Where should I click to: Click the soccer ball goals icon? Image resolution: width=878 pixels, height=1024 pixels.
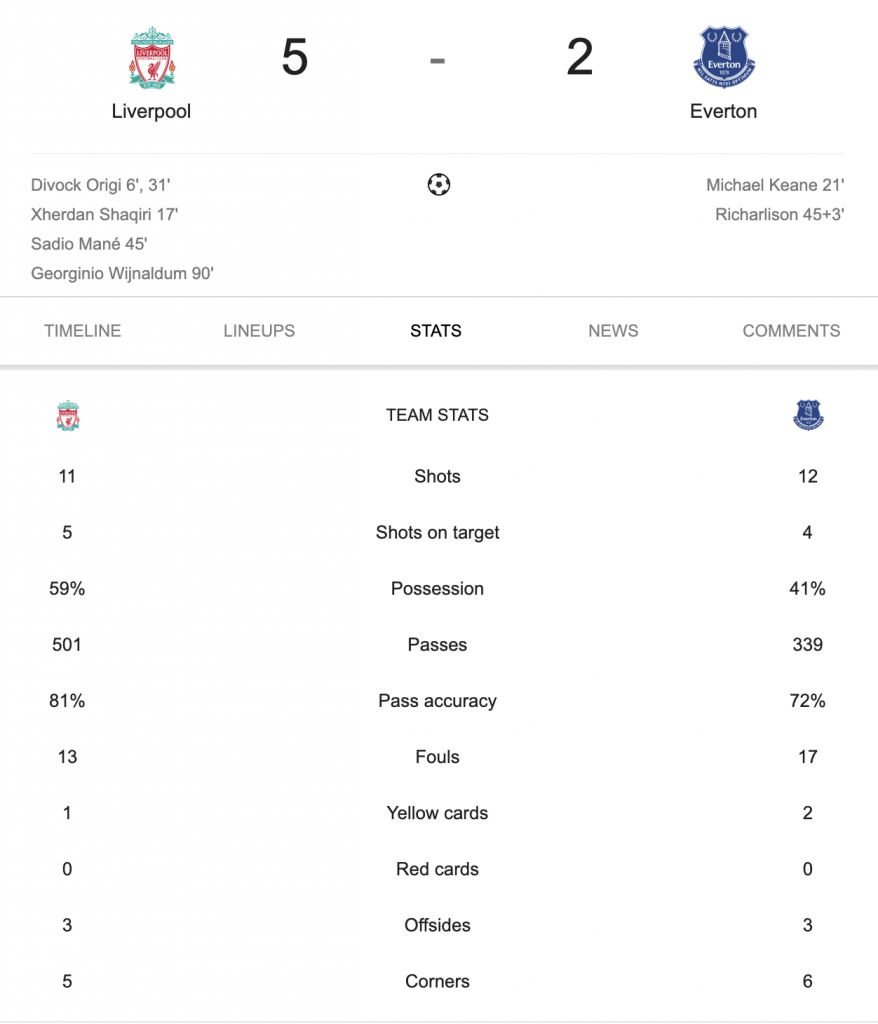click(x=438, y=185)
